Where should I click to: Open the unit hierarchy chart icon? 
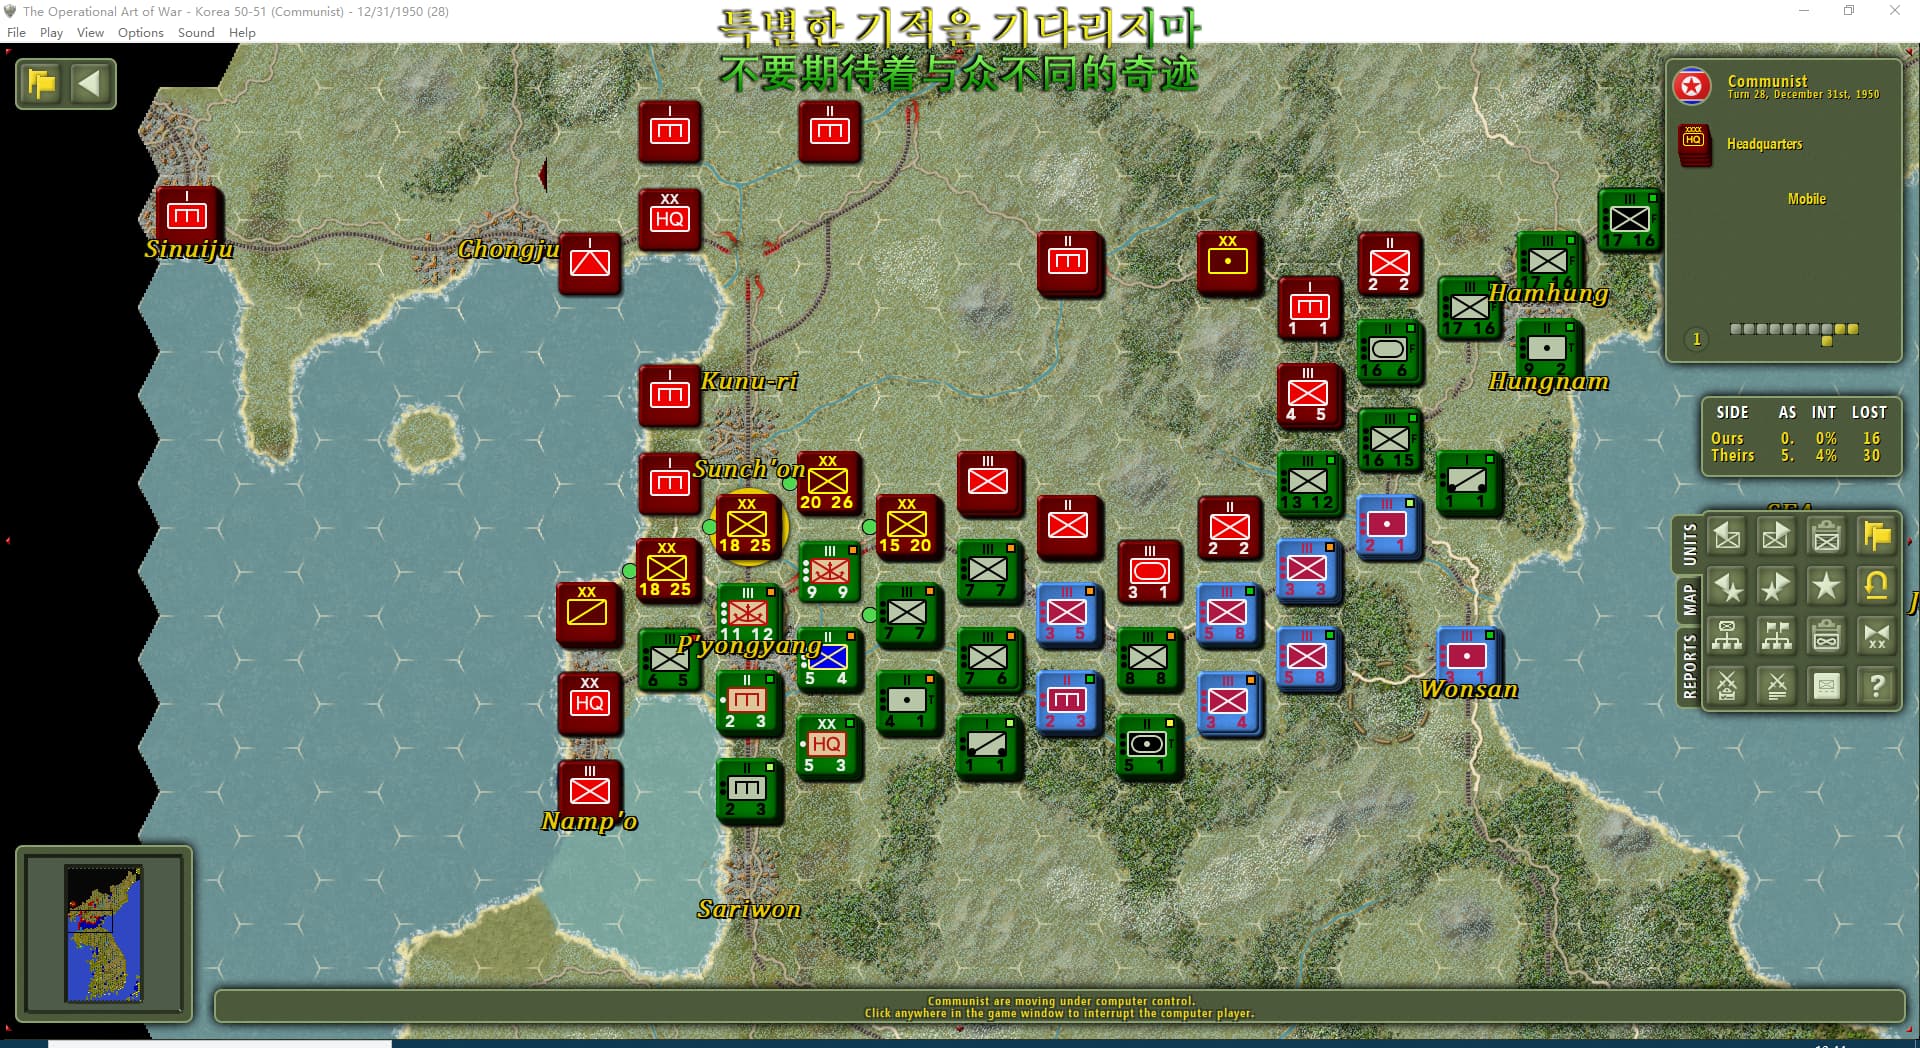tap(1727, 636)
